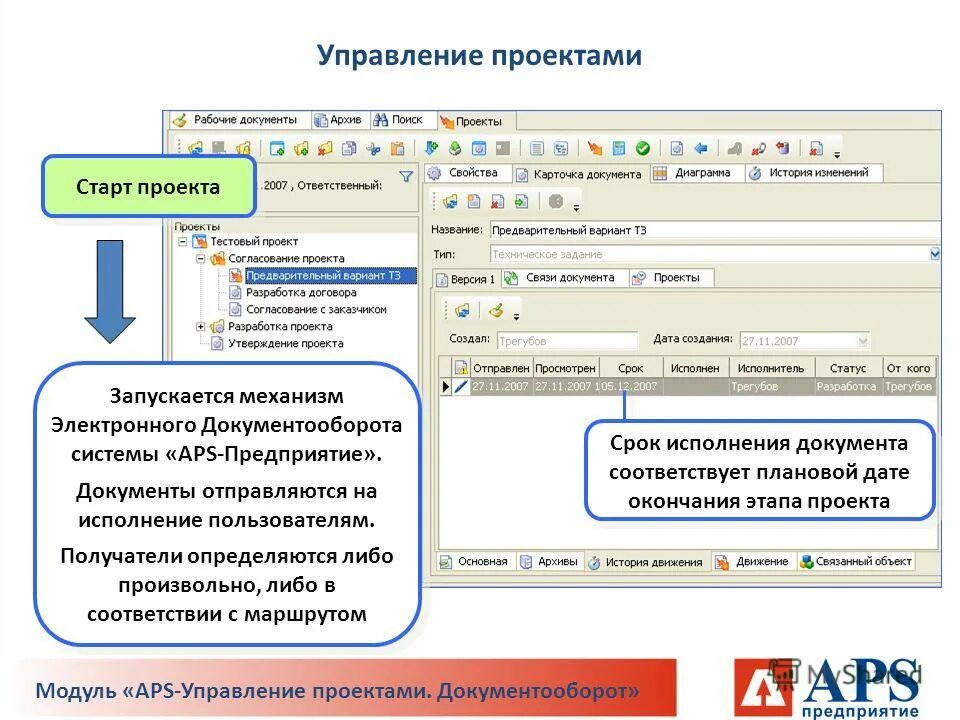Image resolution: width=960 pixels, height=720 pixels.
Task: Open the Дата создания date dropdown
Action: [863, 340]
